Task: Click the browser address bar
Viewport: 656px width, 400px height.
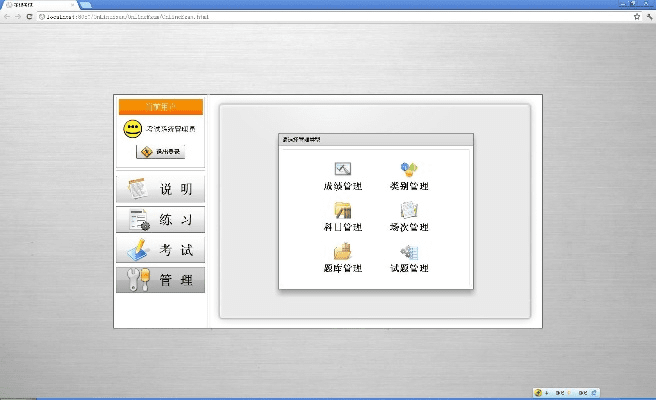Action: click(320, 17)
